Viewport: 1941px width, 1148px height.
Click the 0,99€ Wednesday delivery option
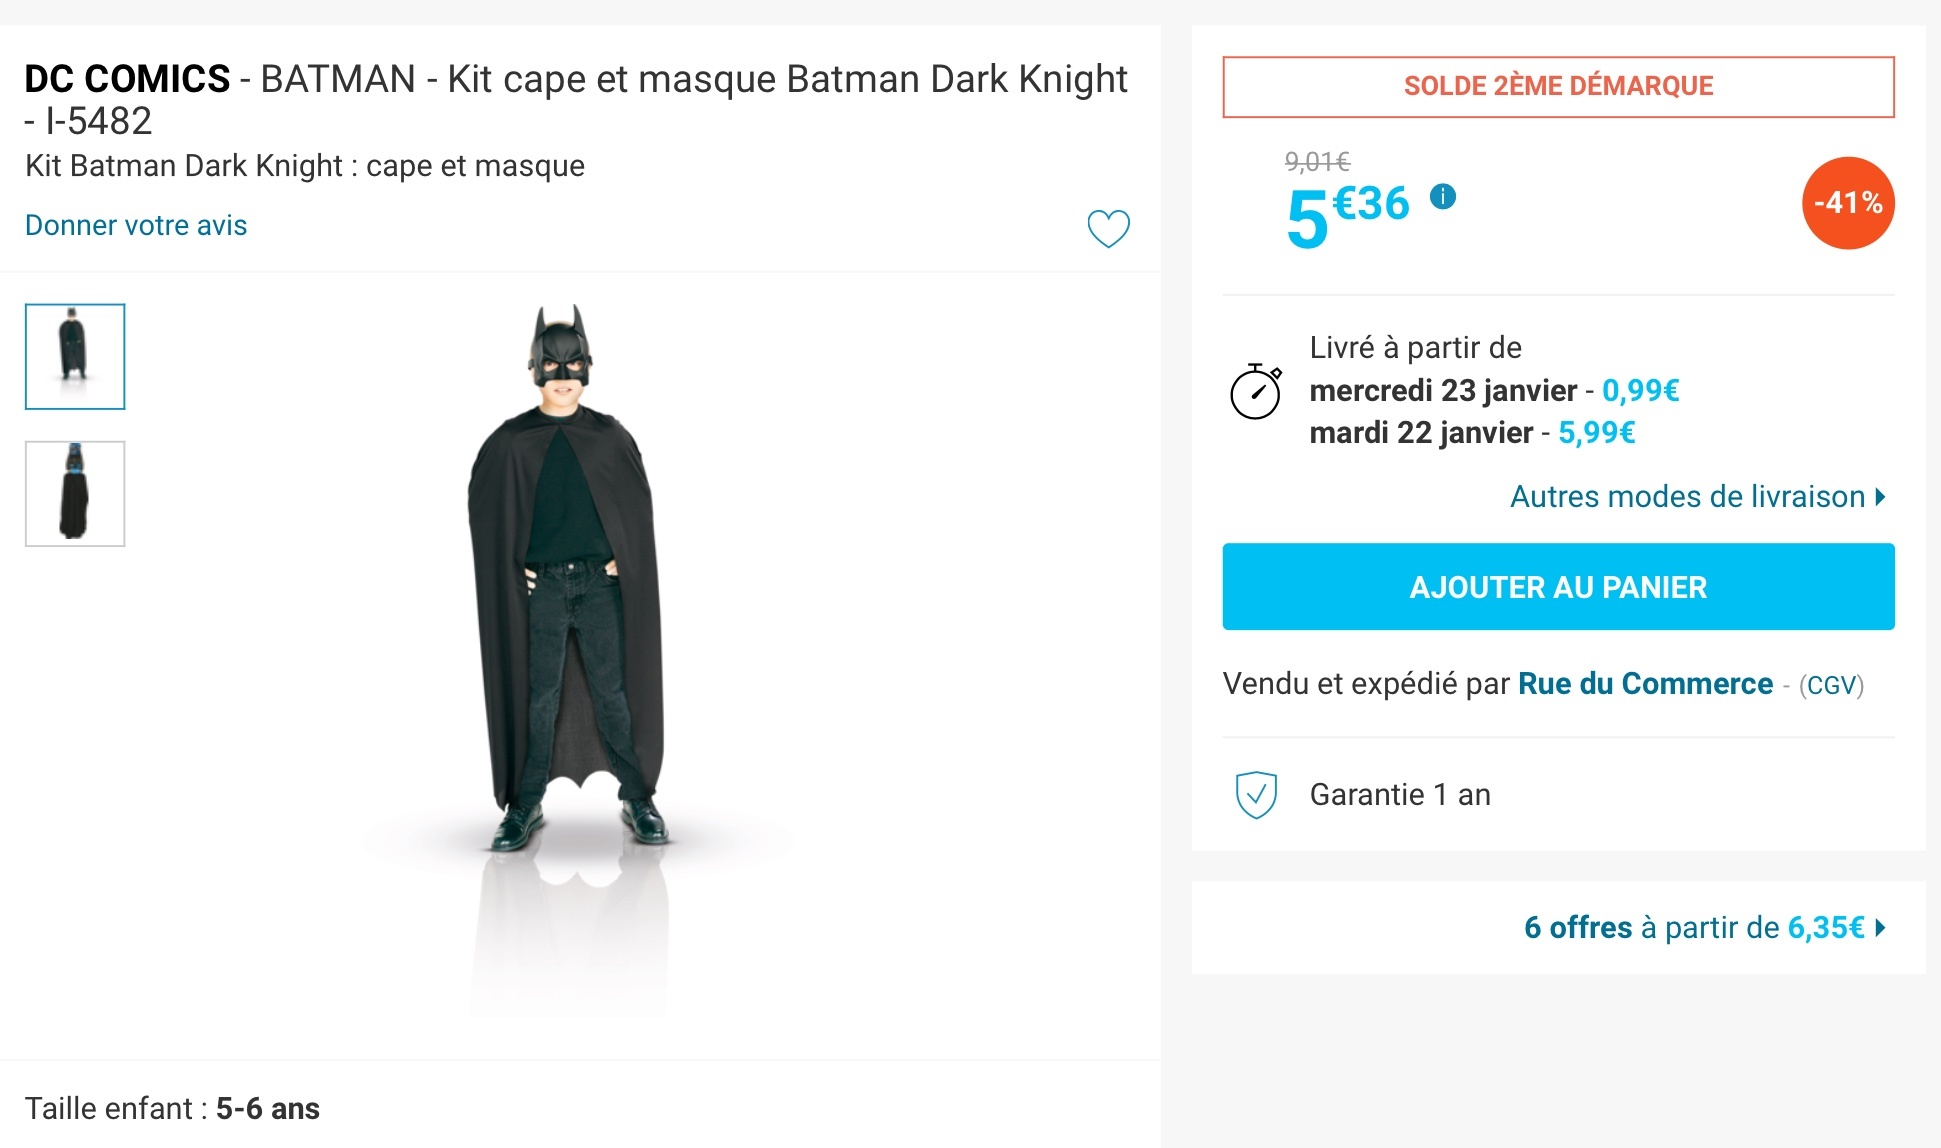pyautogui.click(x=1640, y=391)
